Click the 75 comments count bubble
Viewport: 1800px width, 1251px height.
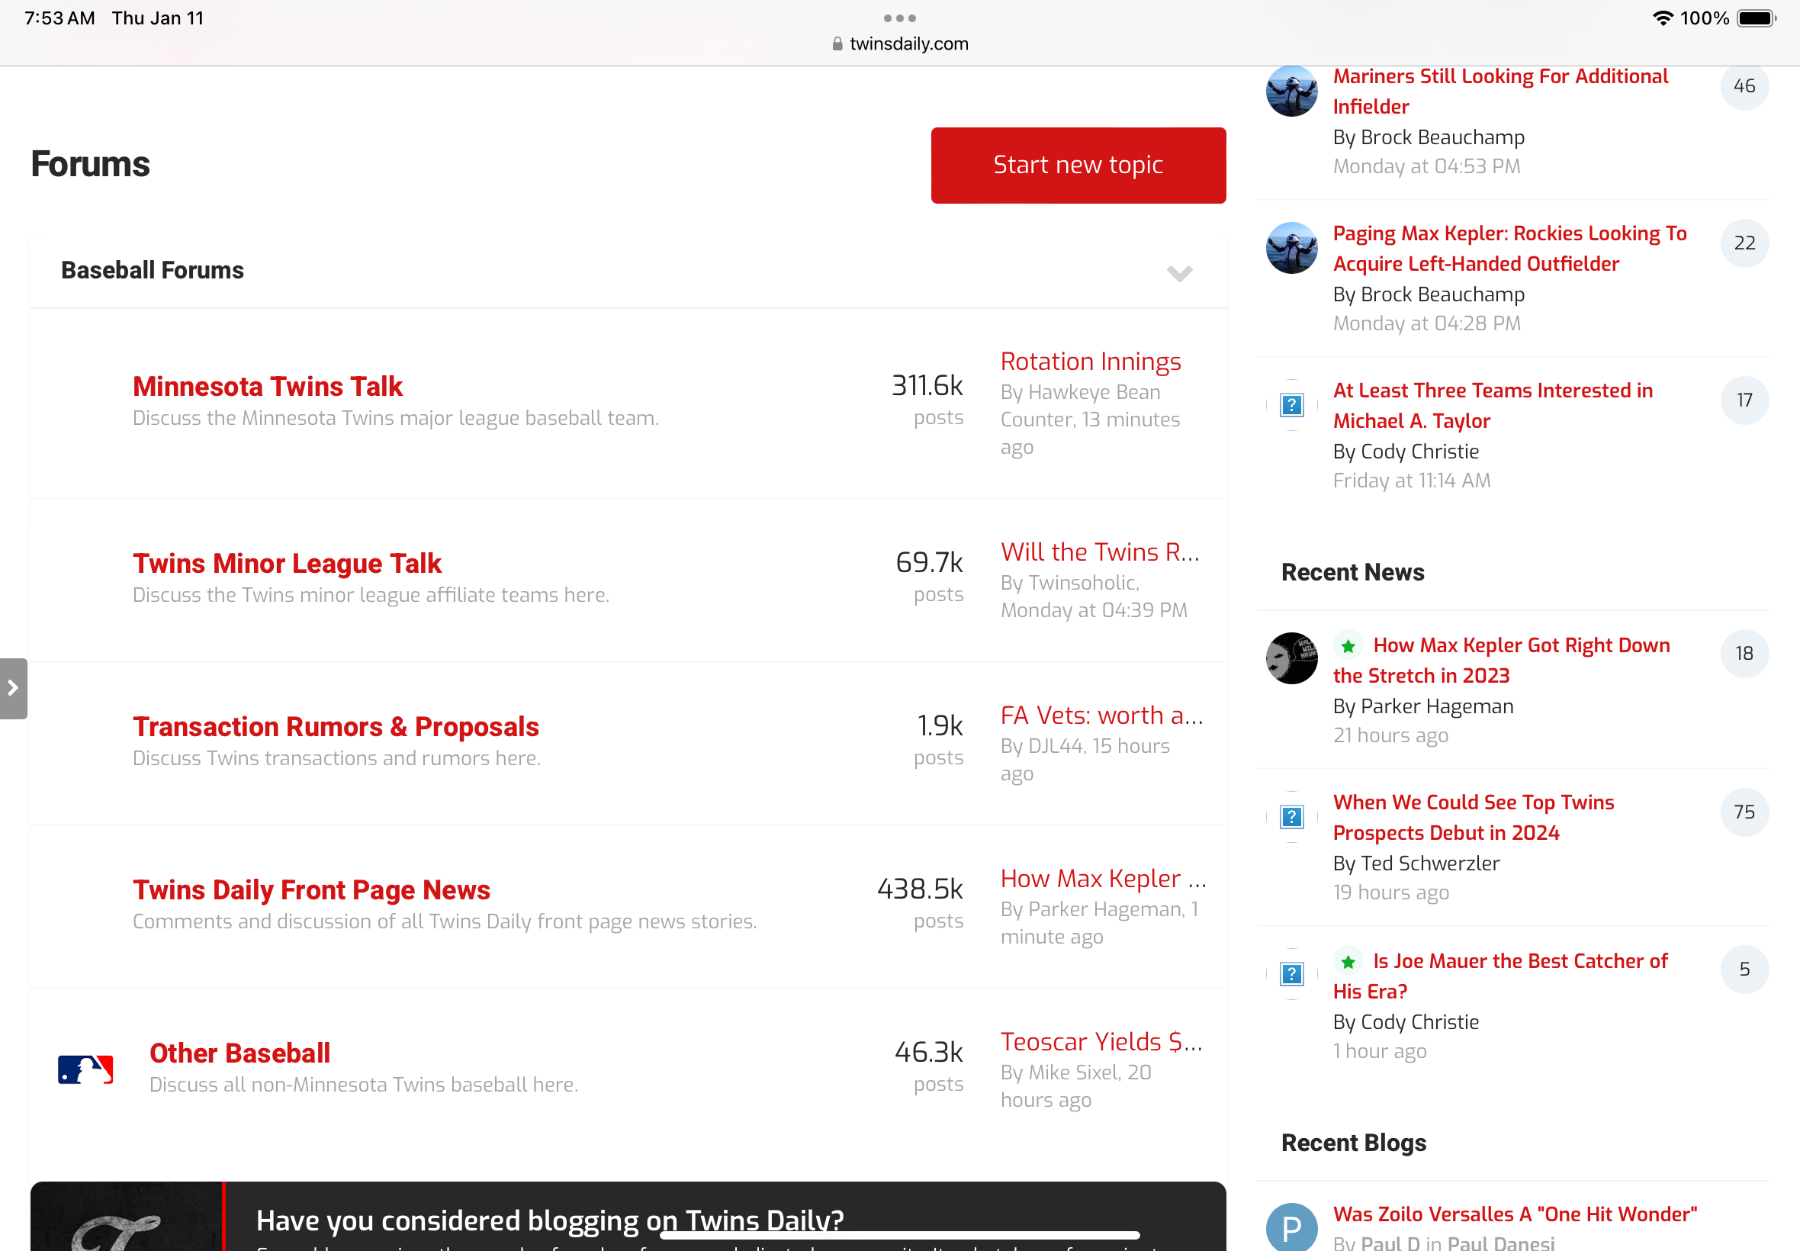[x=1744, y=812]
